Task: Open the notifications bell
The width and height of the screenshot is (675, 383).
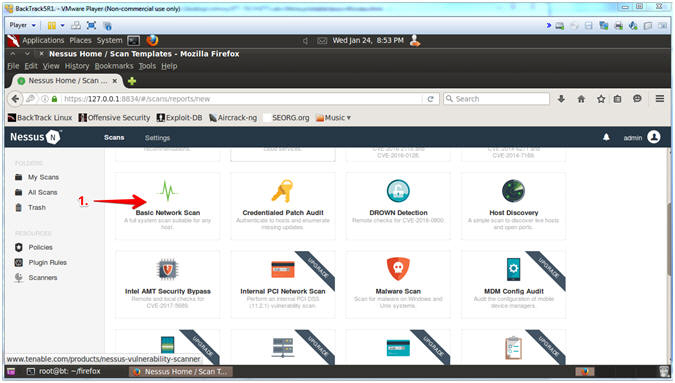Action: click(606, 137)
